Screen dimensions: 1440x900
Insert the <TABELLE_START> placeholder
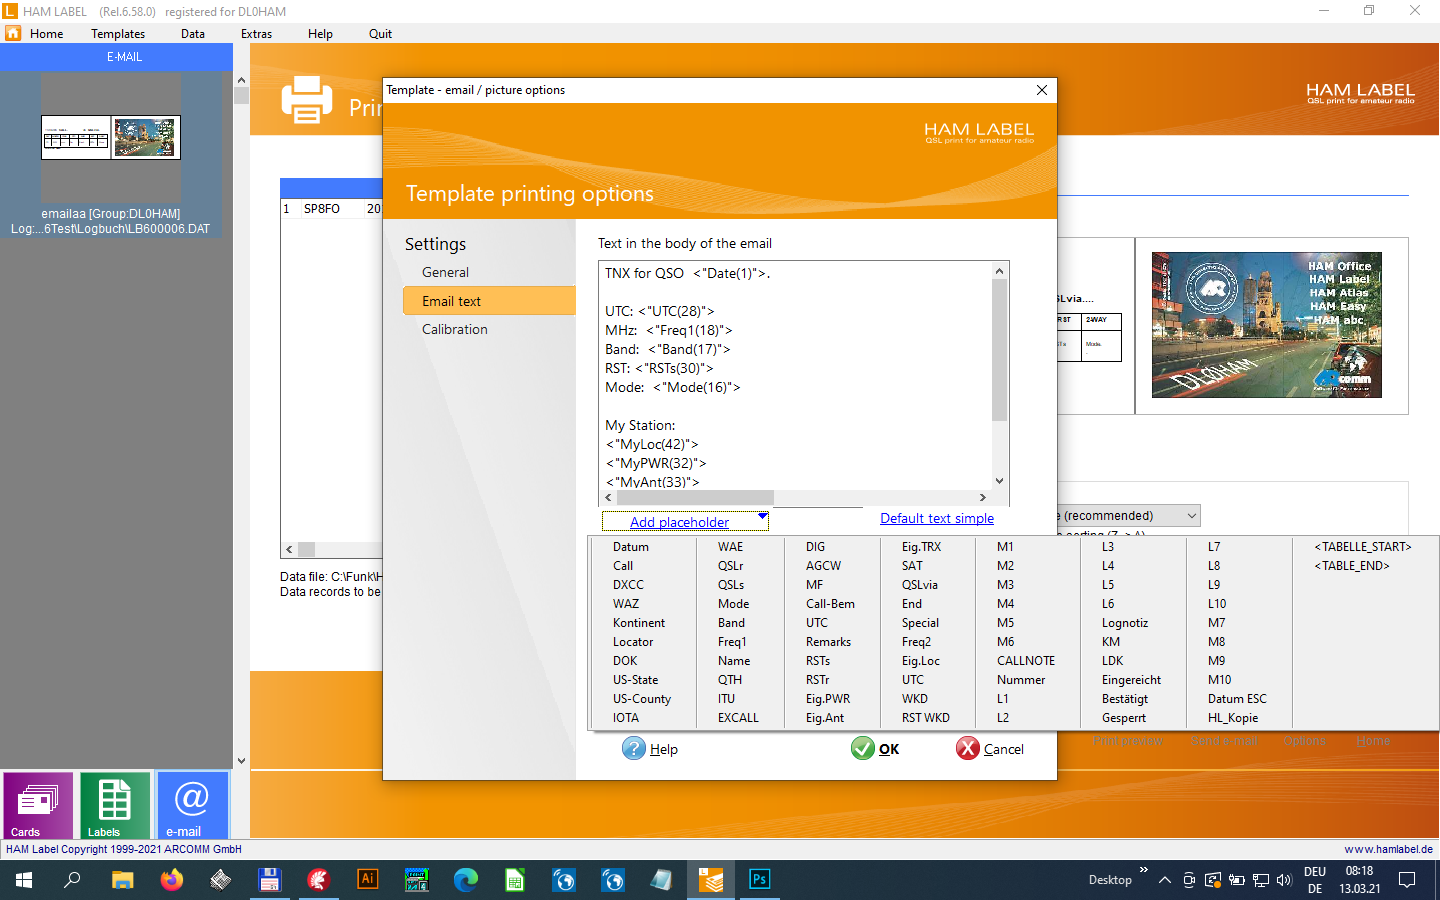click(1363, 547)
